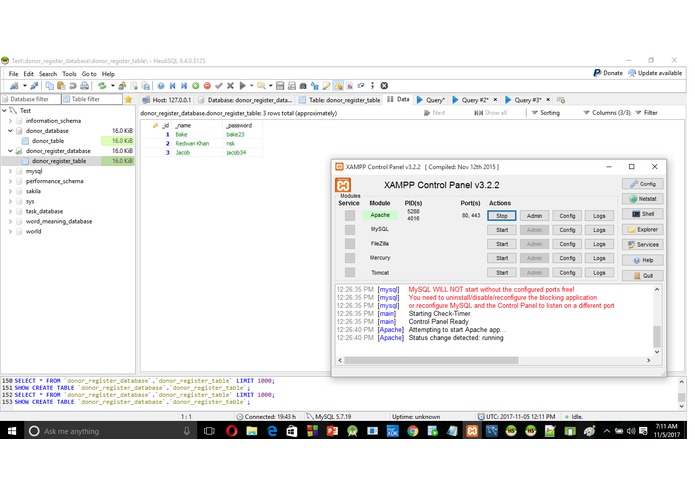The image size is (695, 494).
Task: Click Donate link in HeidiSQL
Action: pos(608,73)
